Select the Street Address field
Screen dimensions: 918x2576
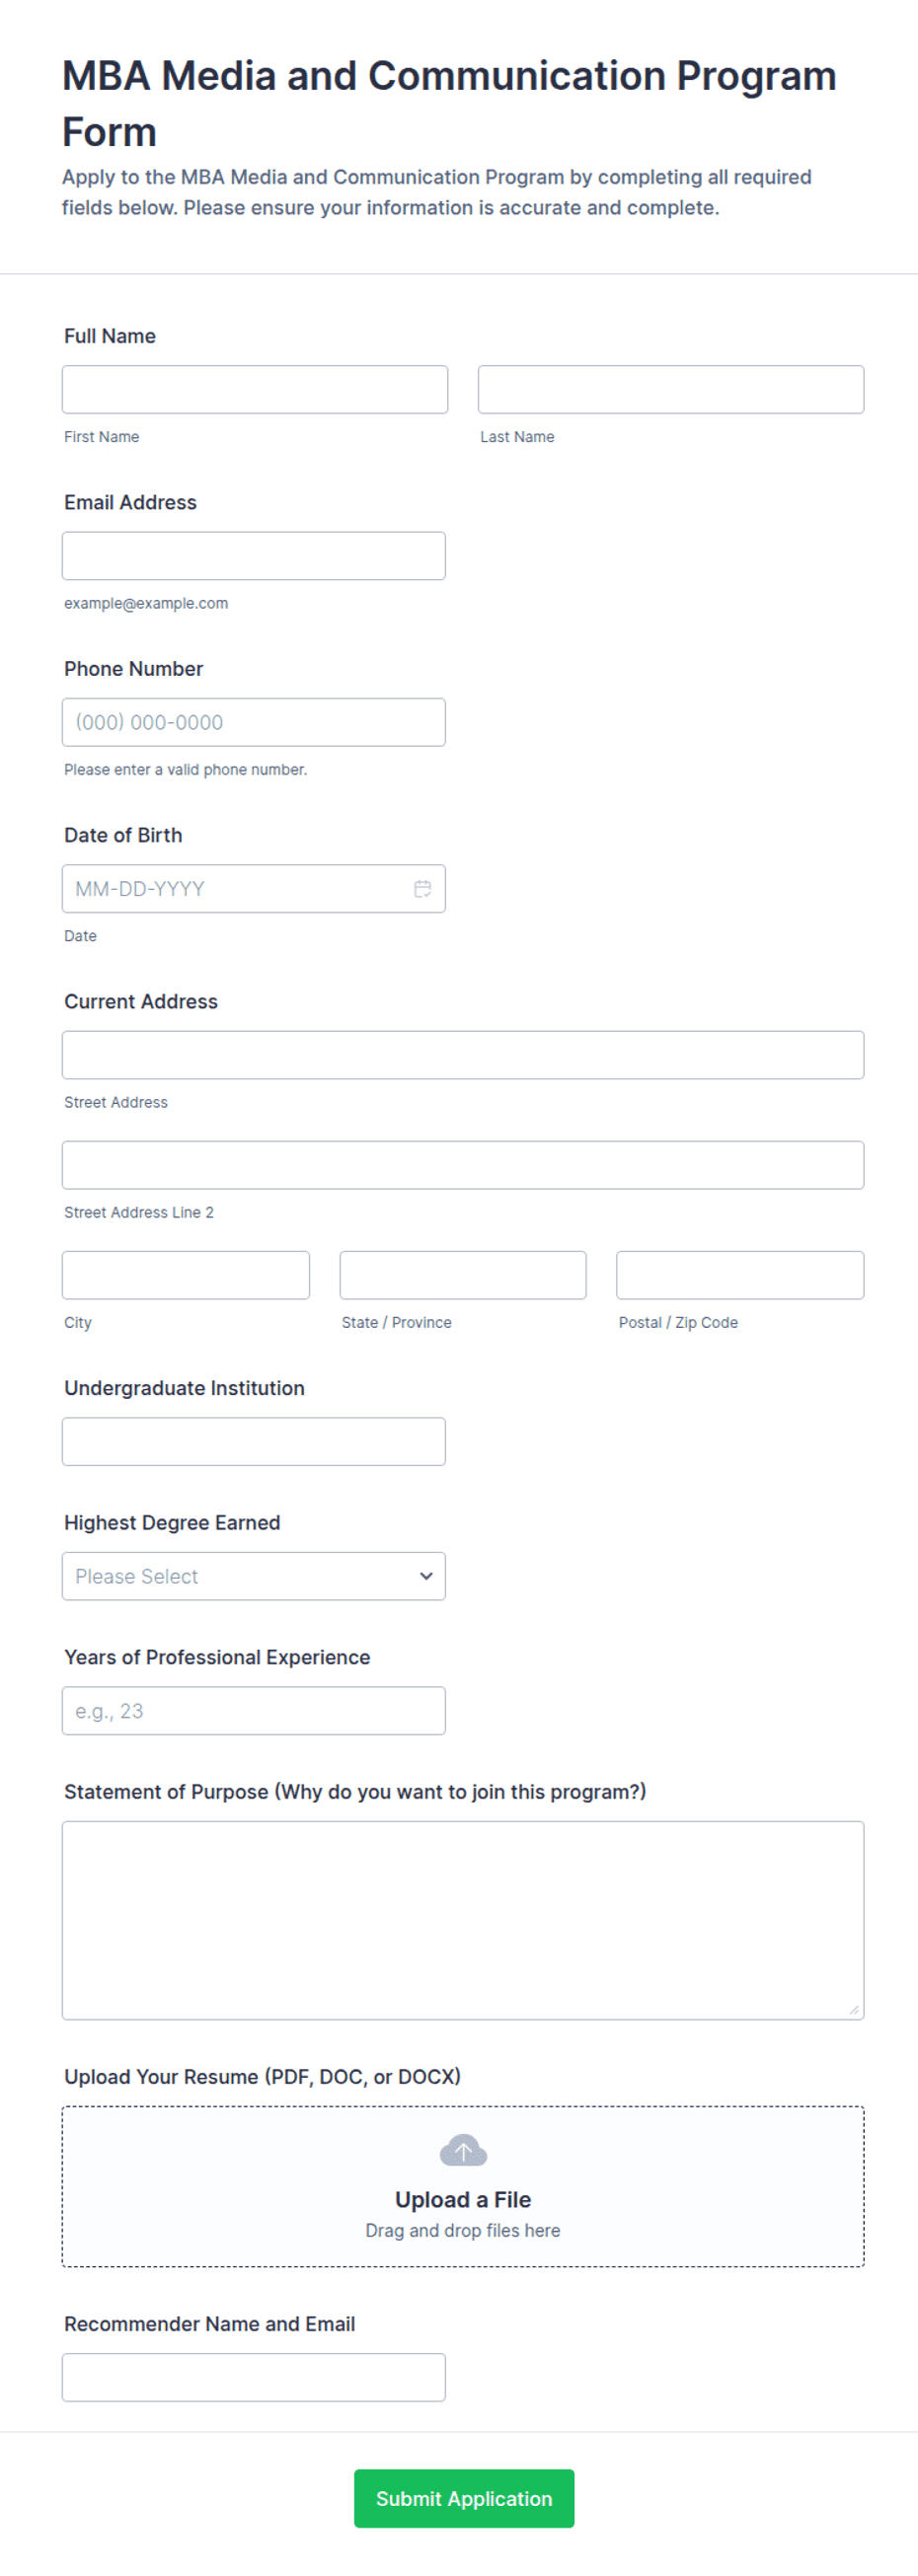463,1055
